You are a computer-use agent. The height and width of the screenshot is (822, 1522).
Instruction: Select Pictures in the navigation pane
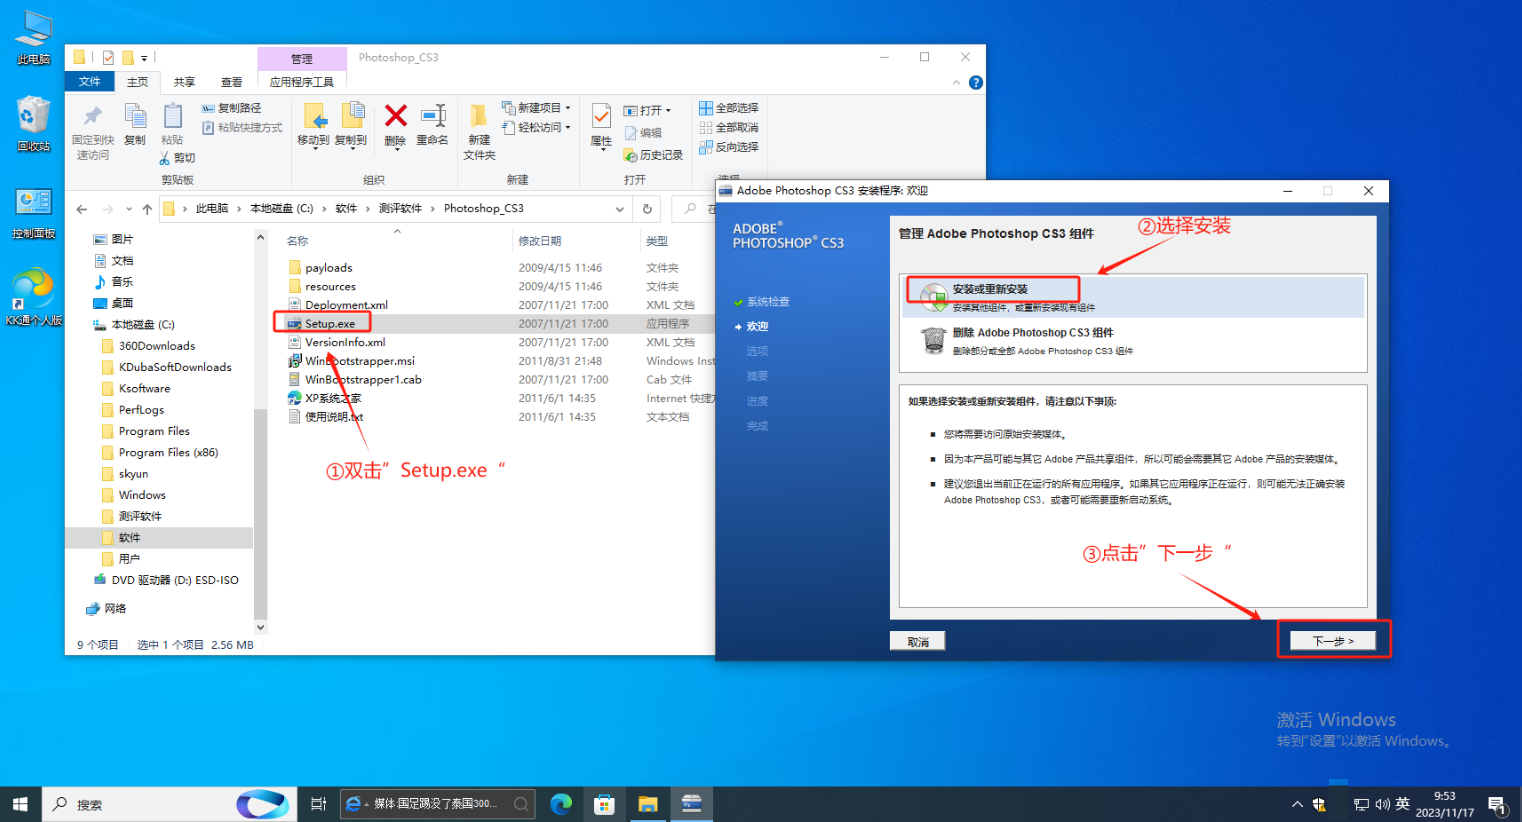click(122, 239)
